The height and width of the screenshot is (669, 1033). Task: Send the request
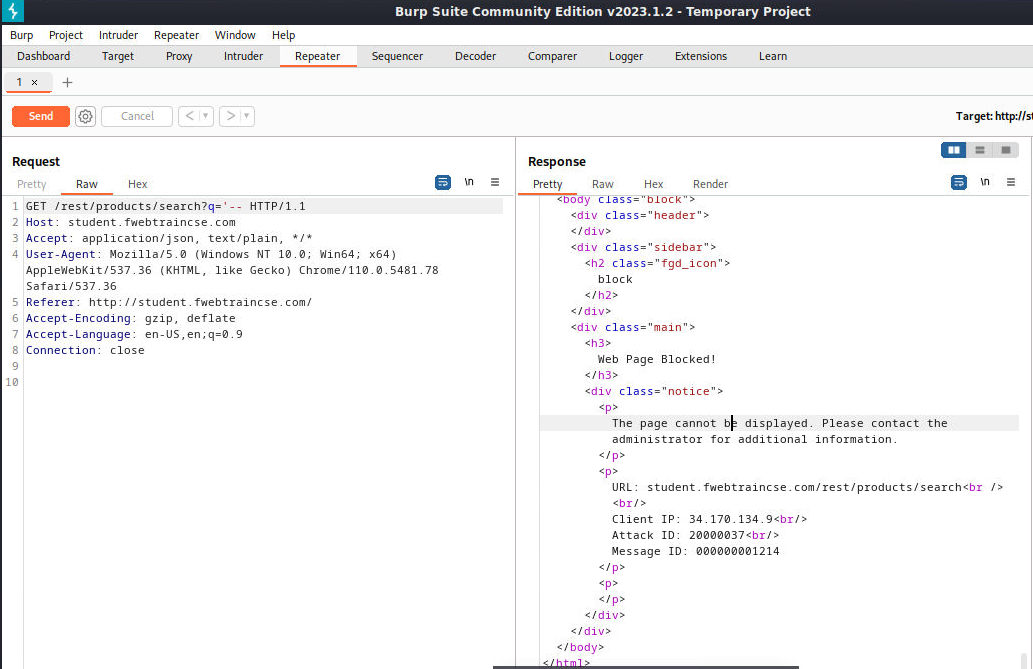(x=41, y=117)
